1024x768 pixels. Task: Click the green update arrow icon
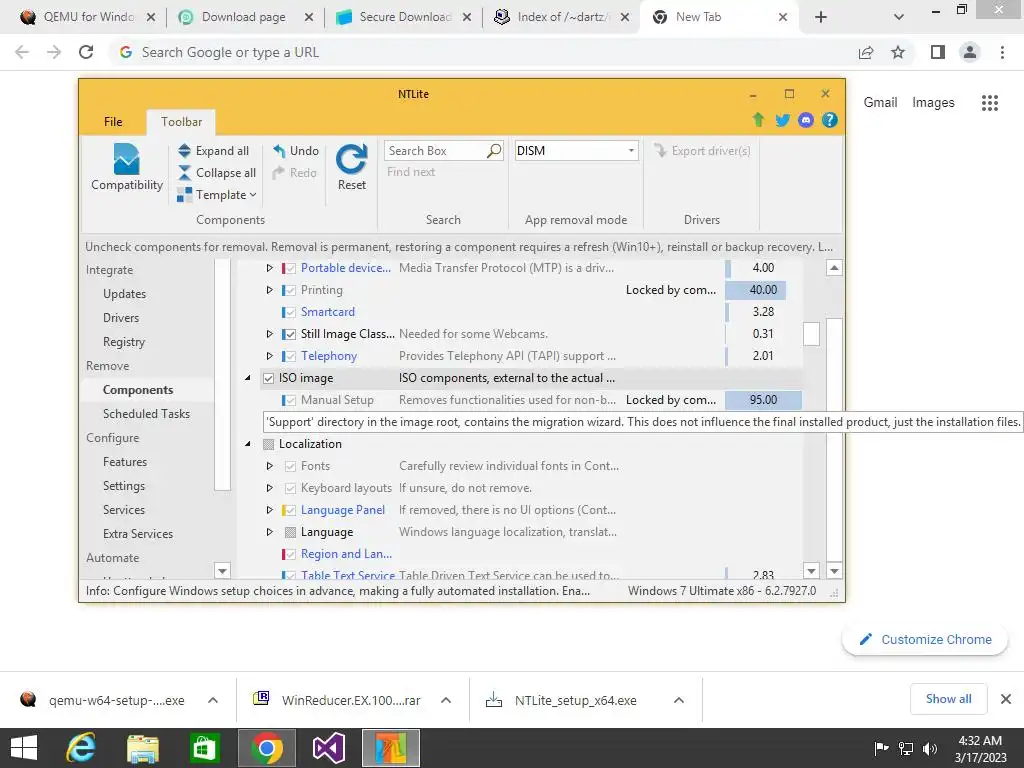[758, 120]
